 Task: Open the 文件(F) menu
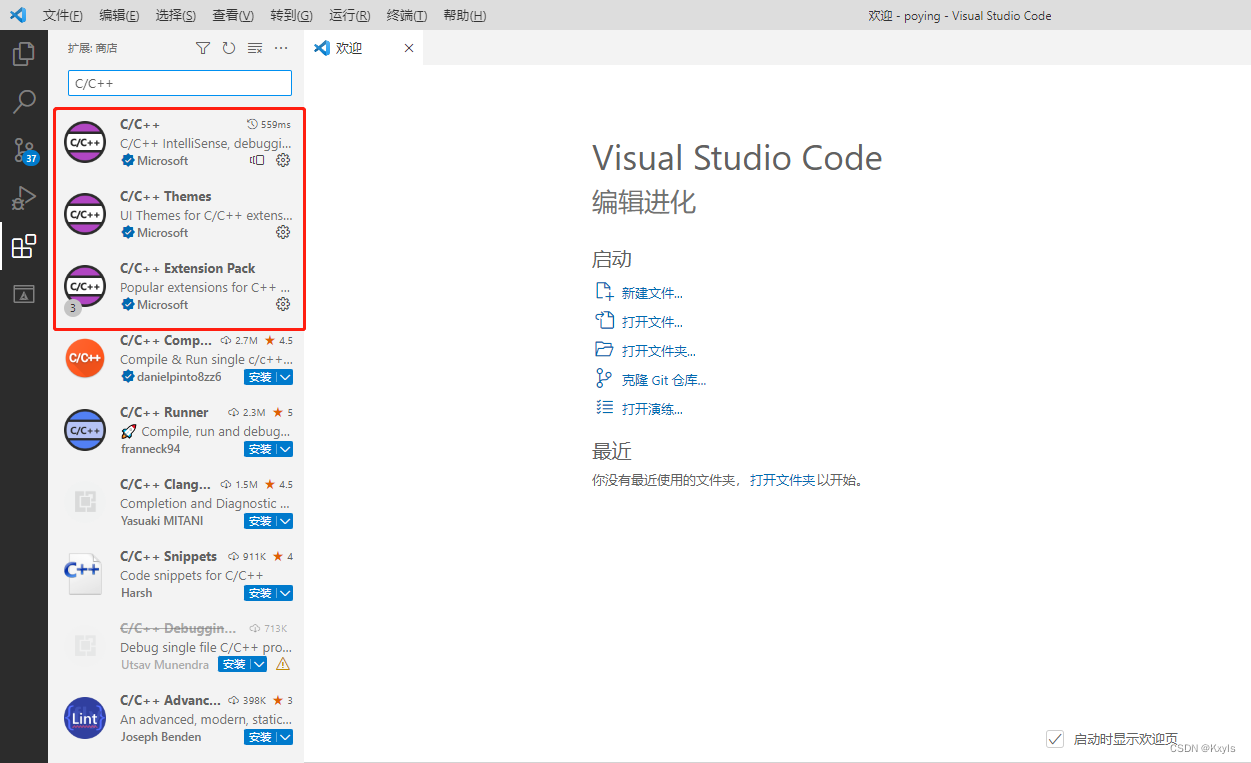point(63,15)
